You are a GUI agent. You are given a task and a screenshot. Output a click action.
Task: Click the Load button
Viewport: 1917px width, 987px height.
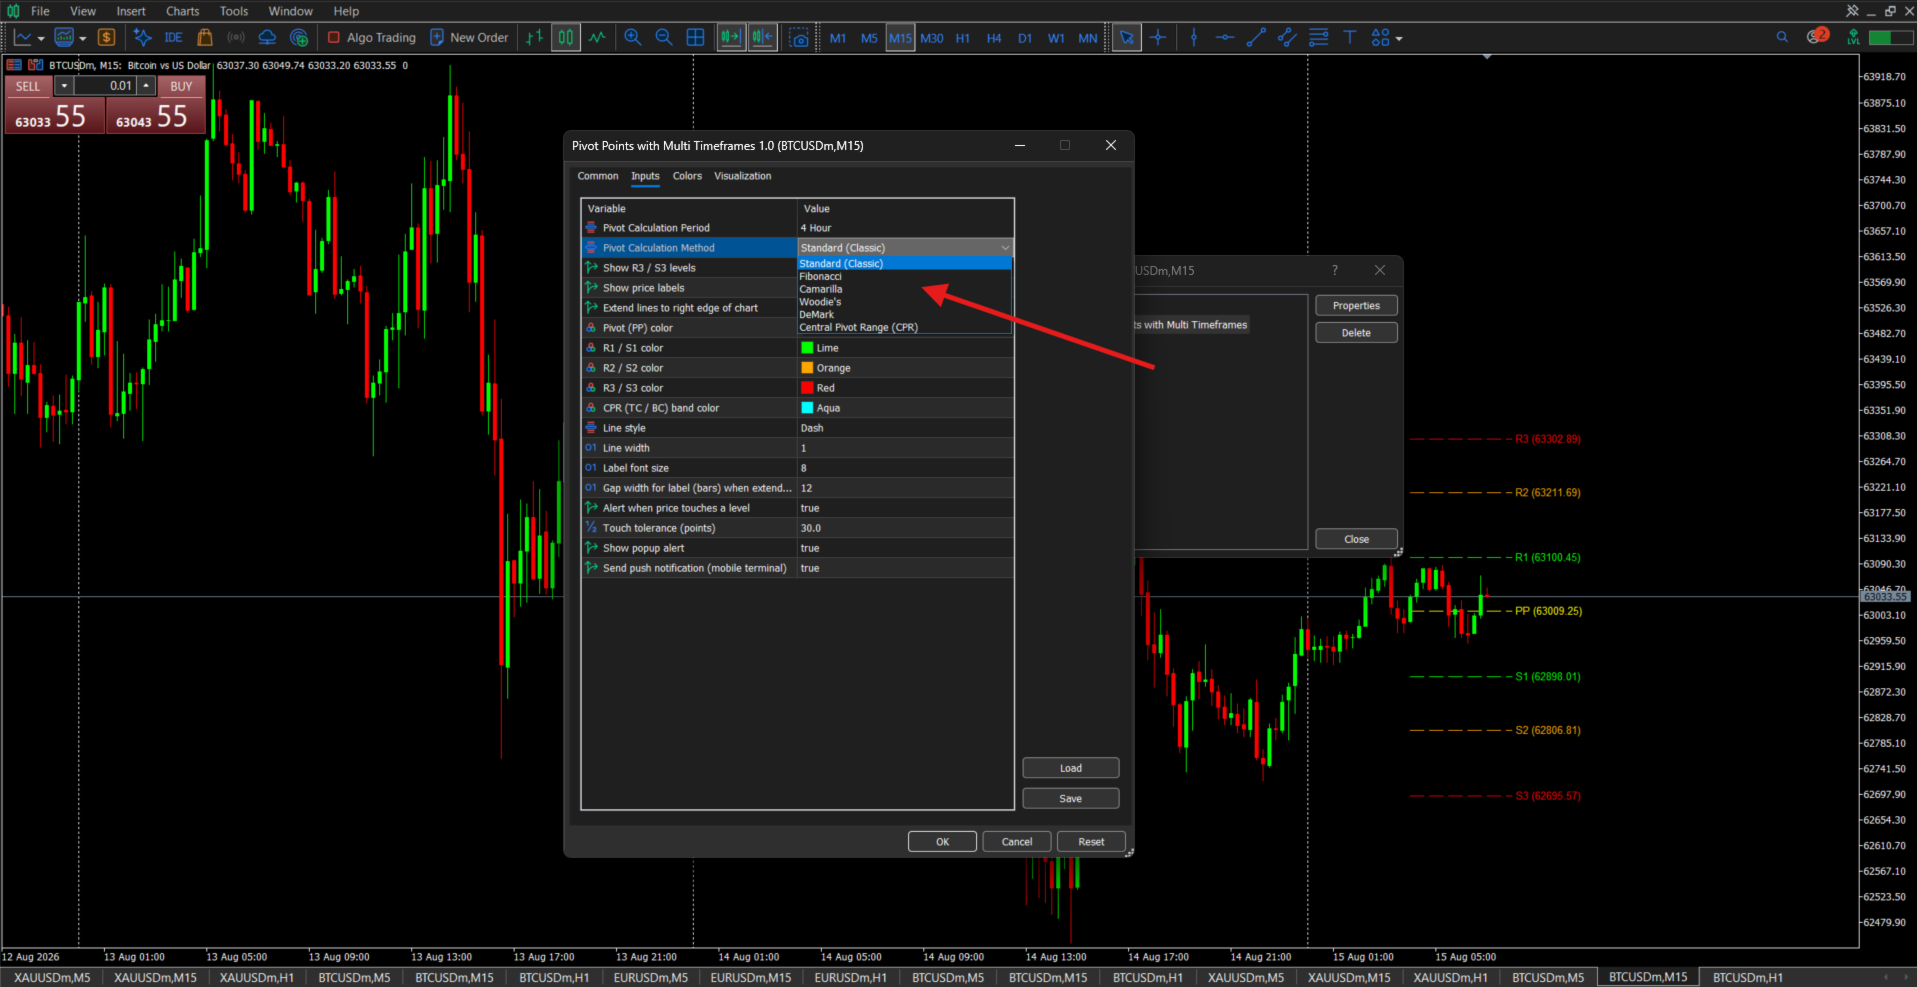(x=1071, y=768)
